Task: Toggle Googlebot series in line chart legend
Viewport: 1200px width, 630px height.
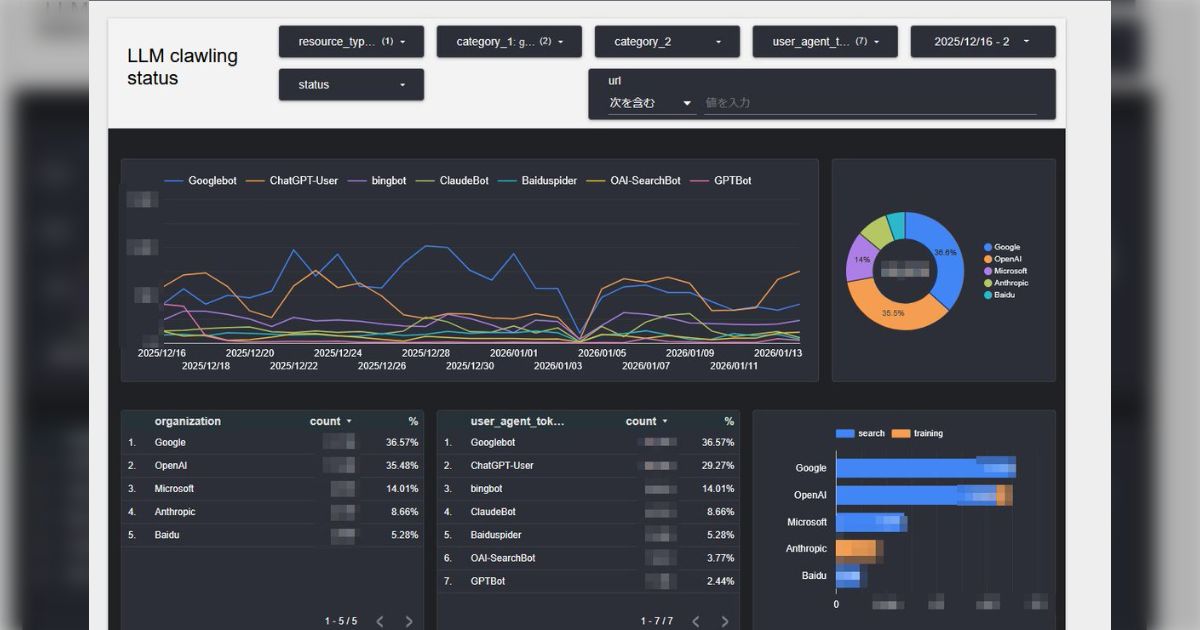Action: coord(201,181)
